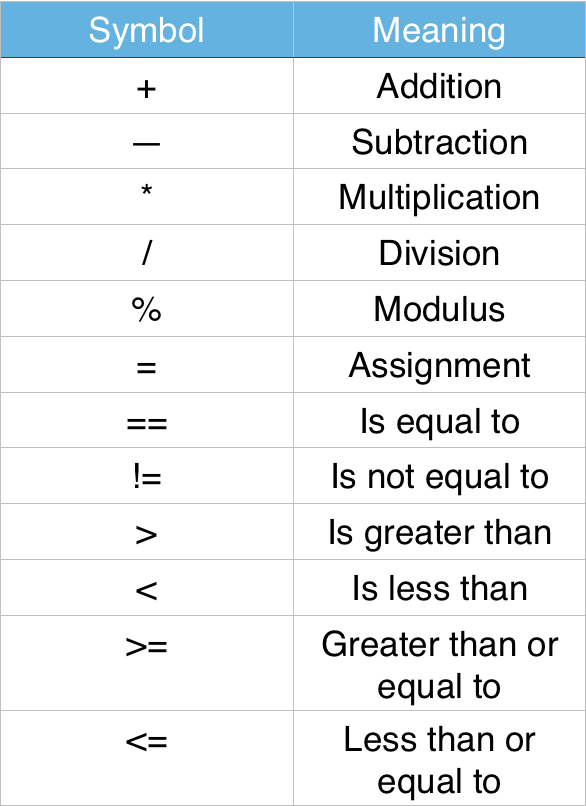Click the single equals assignment symbol

146,368
